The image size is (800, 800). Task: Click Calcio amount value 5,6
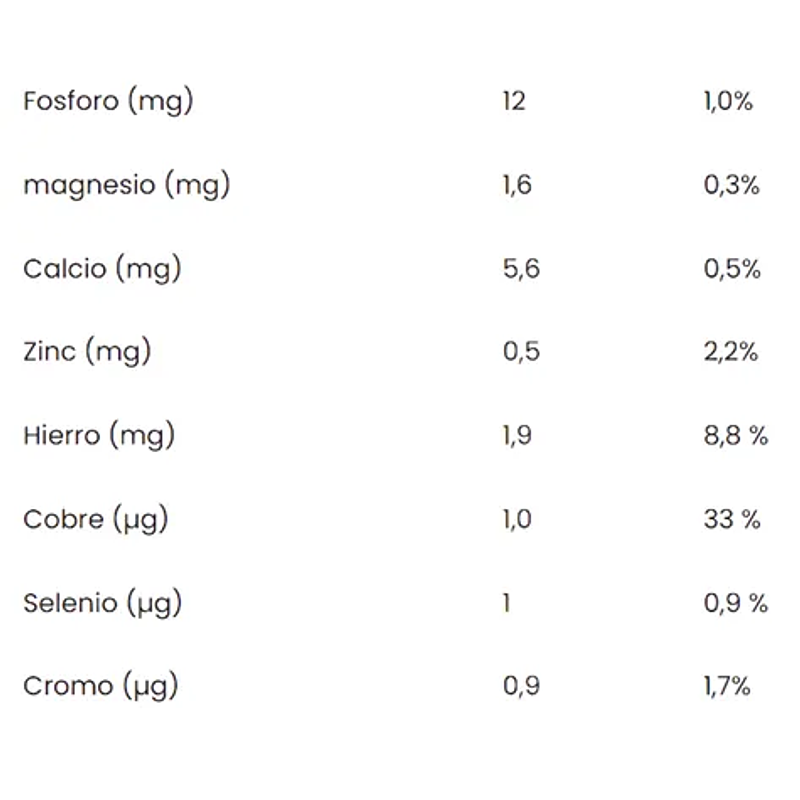pos(520,269)
